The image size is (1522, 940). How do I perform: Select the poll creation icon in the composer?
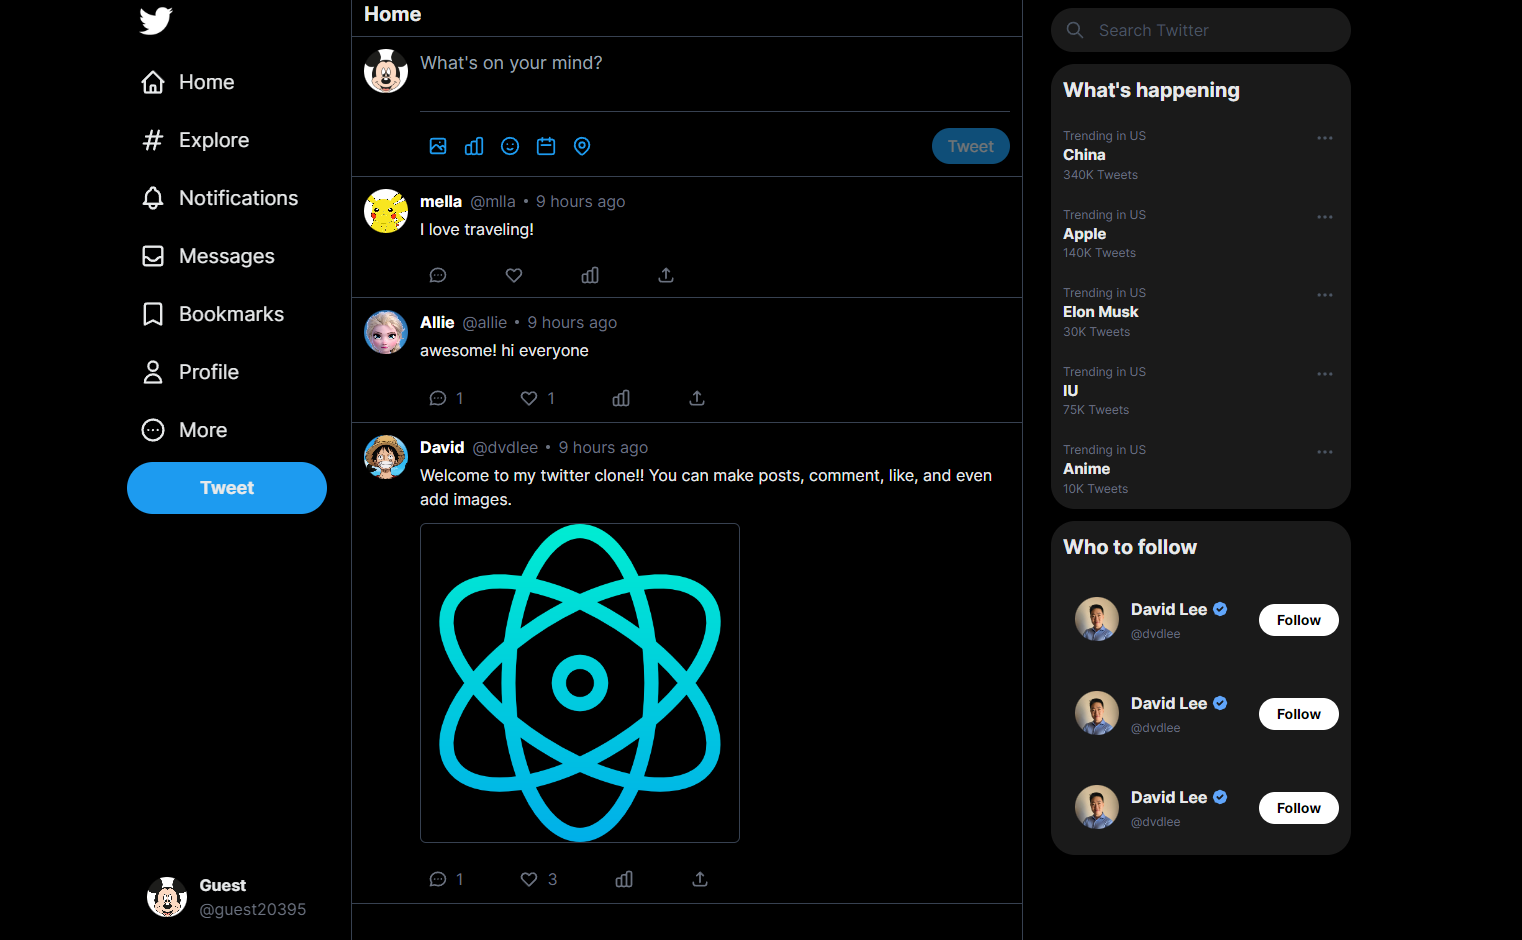(474, 146)
